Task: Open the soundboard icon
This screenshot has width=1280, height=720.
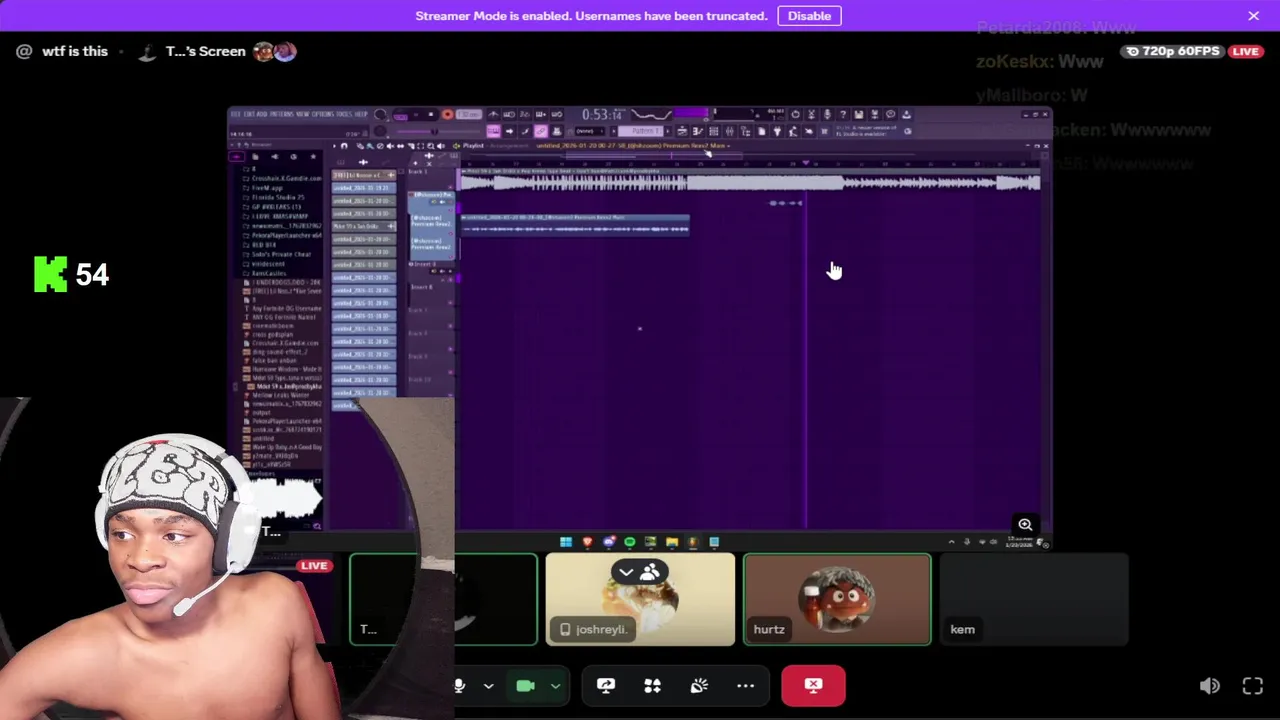Action: pyautogui.click(x=699, y=686)
